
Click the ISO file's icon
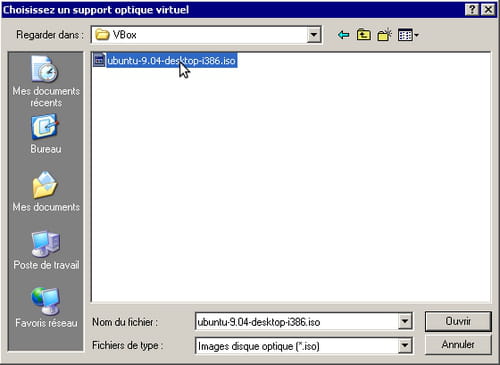tap(99, 60)
